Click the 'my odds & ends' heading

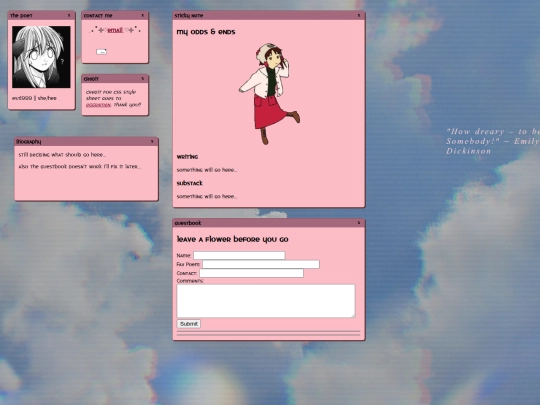206,32
